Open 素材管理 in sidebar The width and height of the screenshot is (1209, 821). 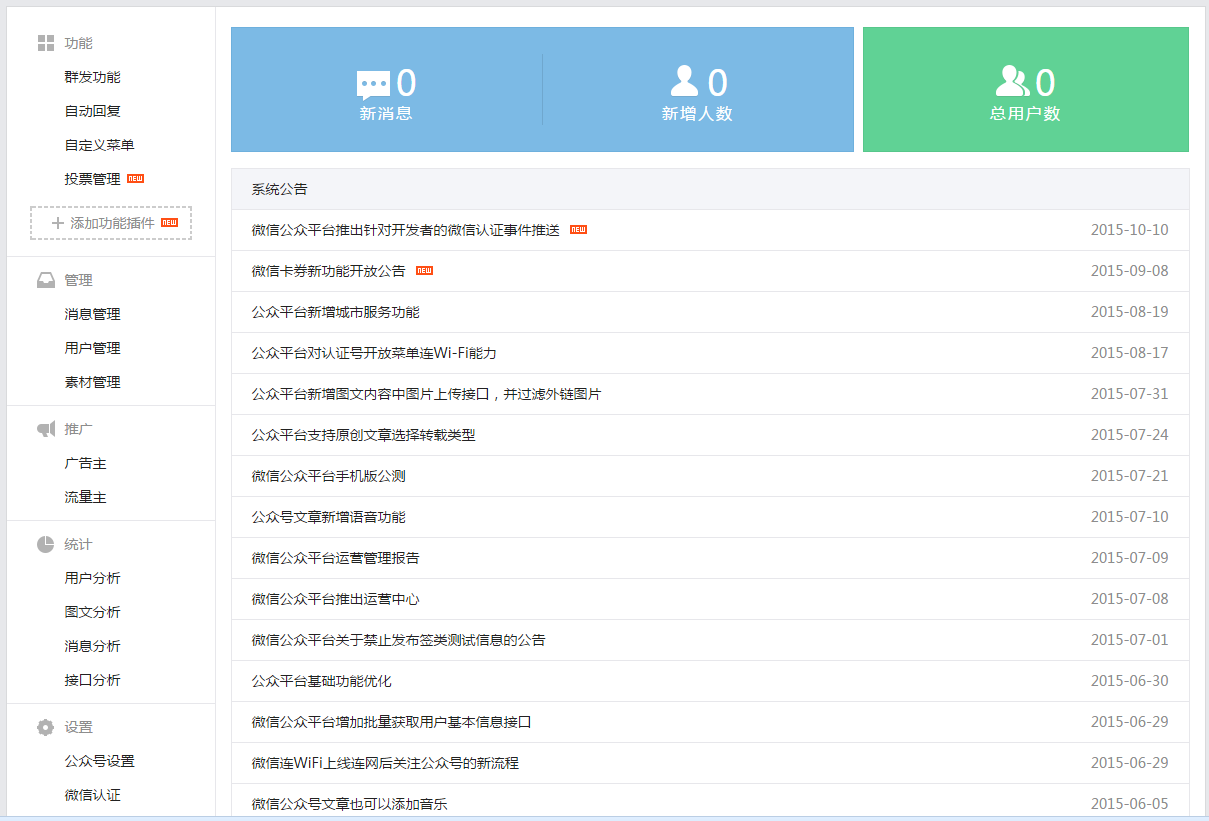92,382
